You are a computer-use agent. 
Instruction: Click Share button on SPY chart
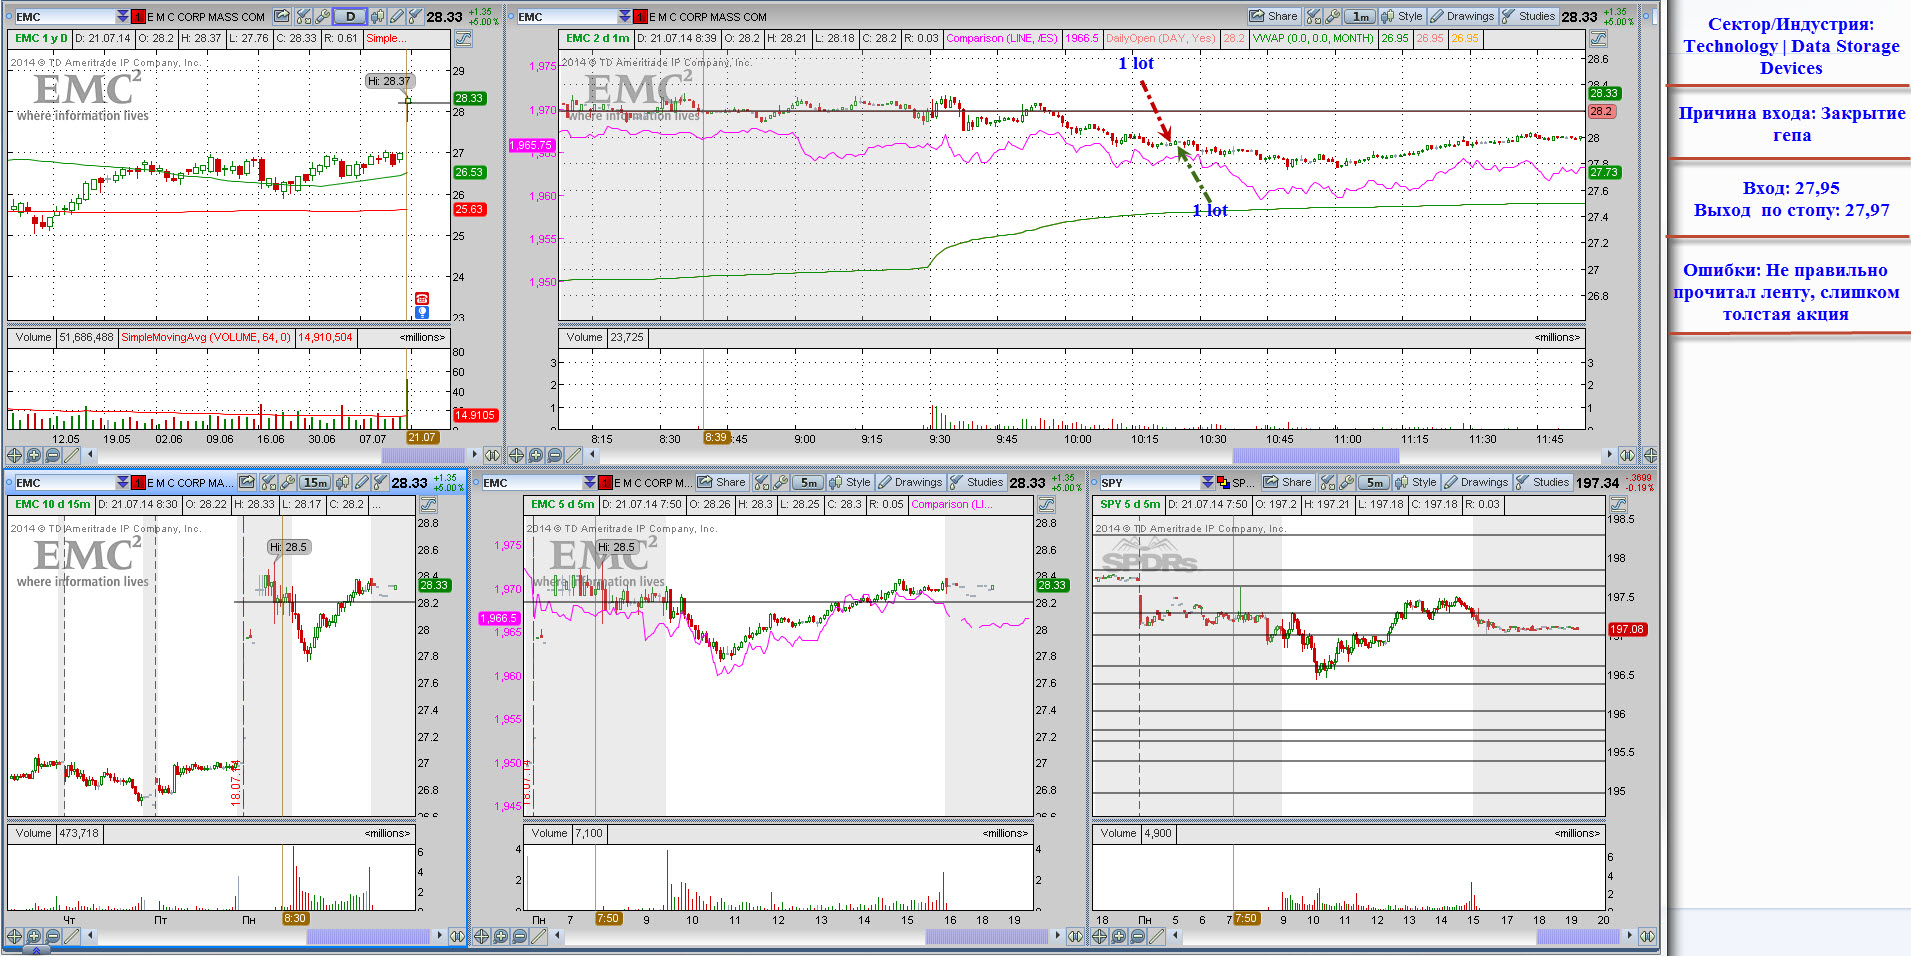coord(1287,482)
